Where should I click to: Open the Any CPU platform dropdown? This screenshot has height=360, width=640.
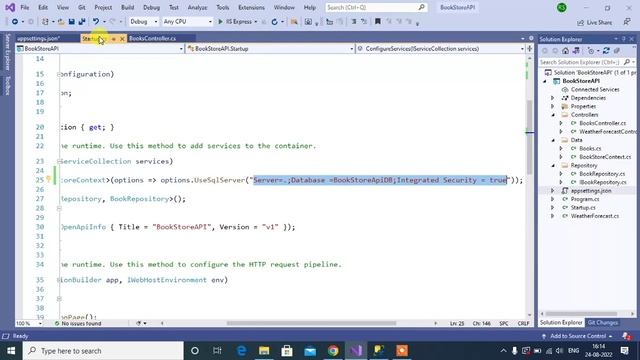coord(187,22)
